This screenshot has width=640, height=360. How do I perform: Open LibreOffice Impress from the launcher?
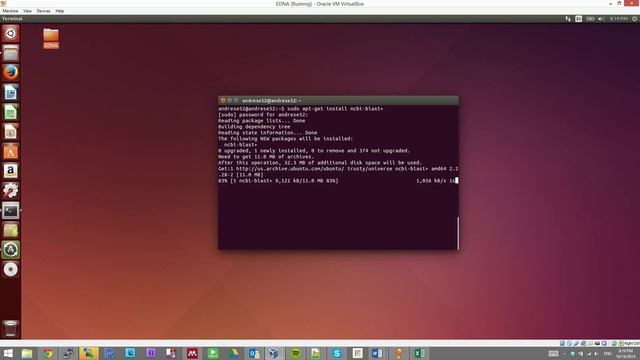[11, 132]
